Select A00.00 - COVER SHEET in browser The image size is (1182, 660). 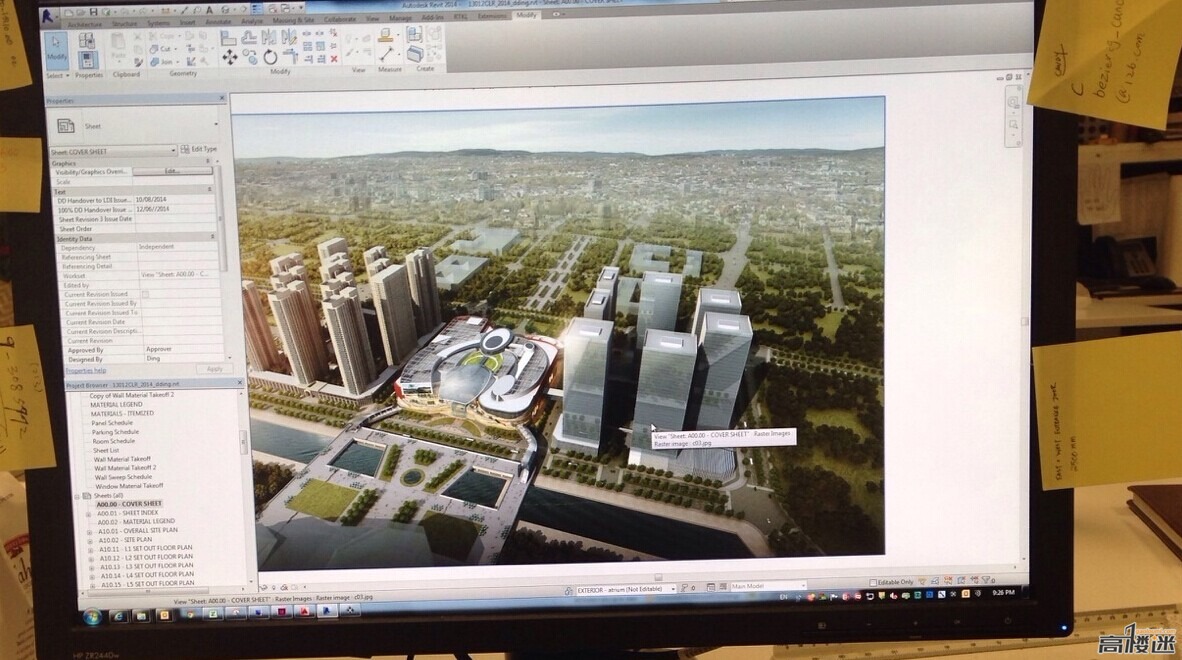(x=129, y=503)
